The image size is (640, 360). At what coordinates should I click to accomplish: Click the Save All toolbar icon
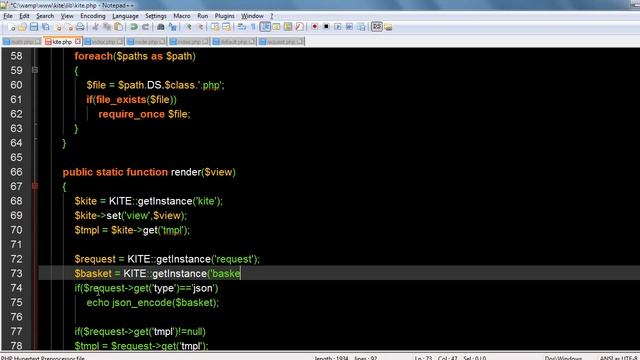tap(46, 27)
